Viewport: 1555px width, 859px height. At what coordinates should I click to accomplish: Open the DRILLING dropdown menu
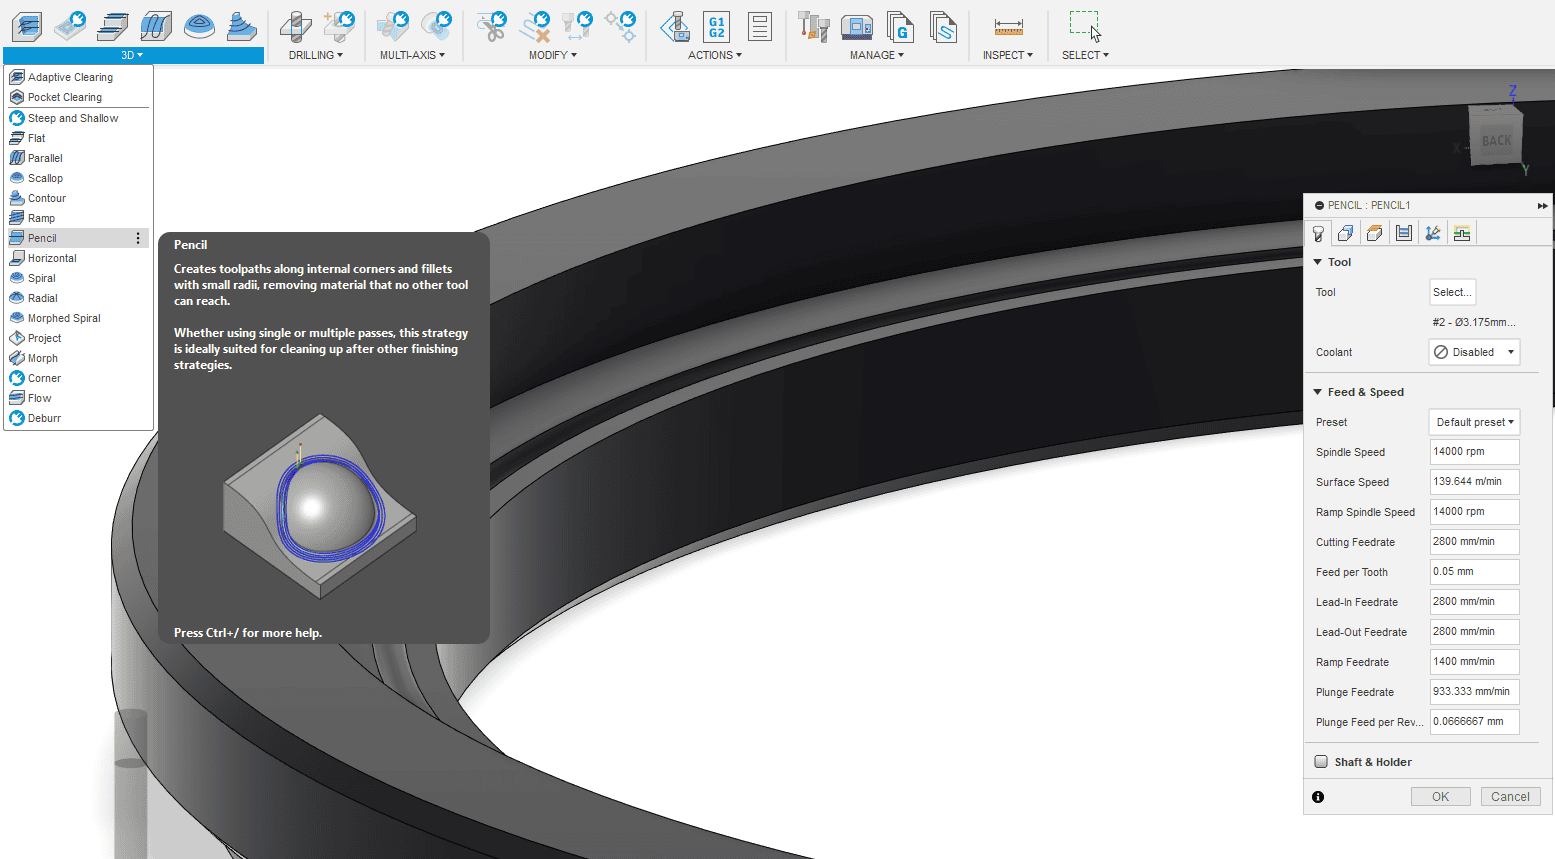click(x=316, y=55)
